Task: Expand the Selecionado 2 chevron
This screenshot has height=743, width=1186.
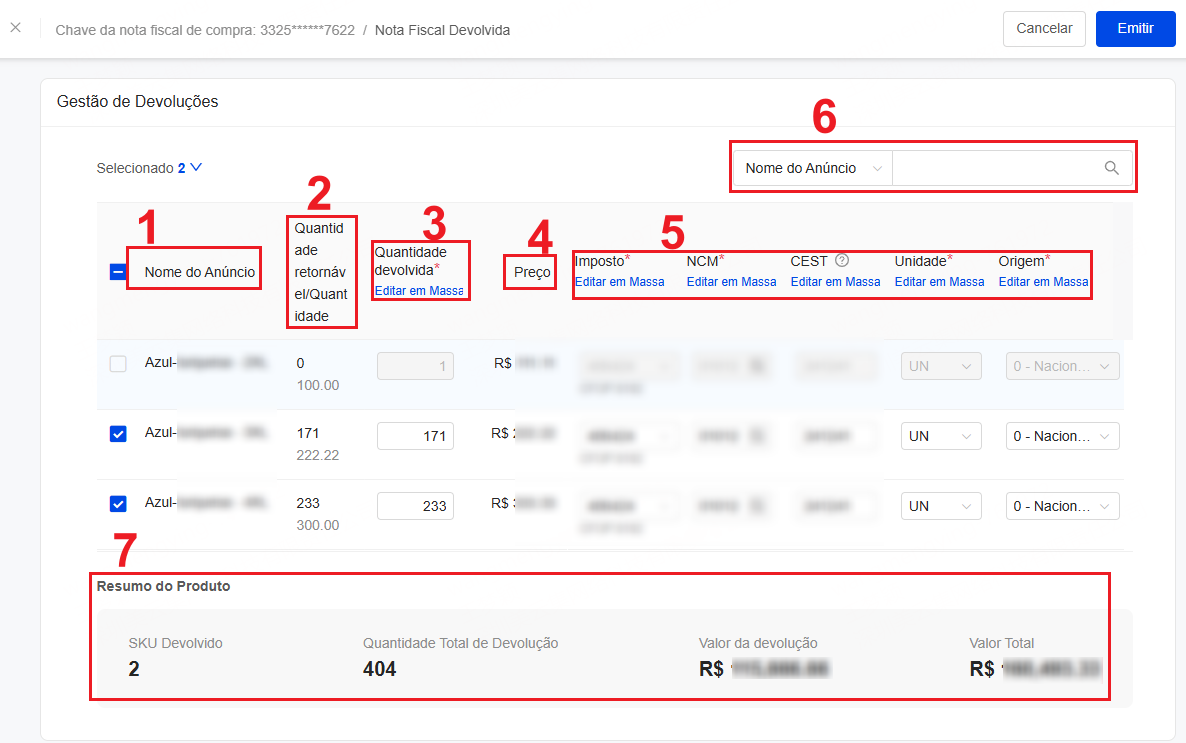Action: click(x=196, y=167)
